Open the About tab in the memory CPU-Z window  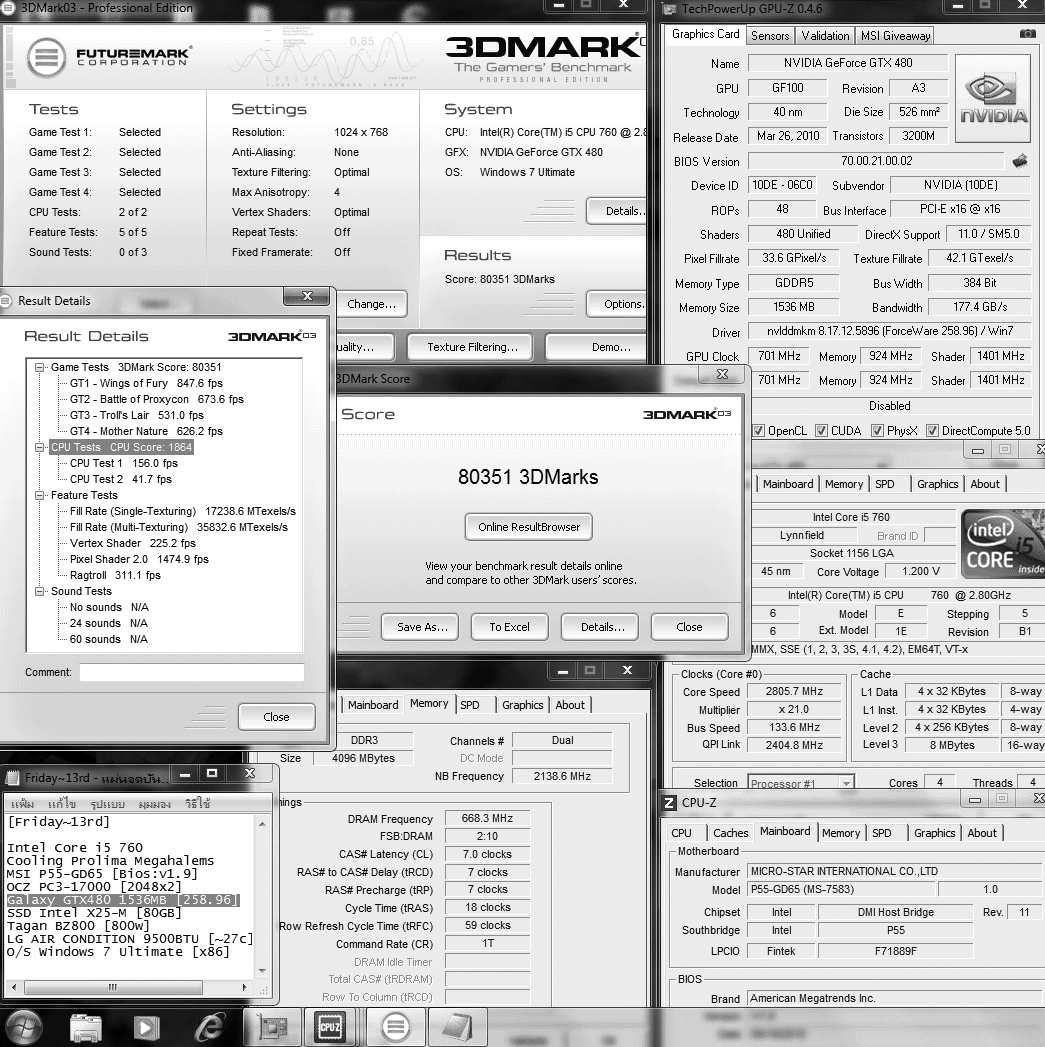570,705
